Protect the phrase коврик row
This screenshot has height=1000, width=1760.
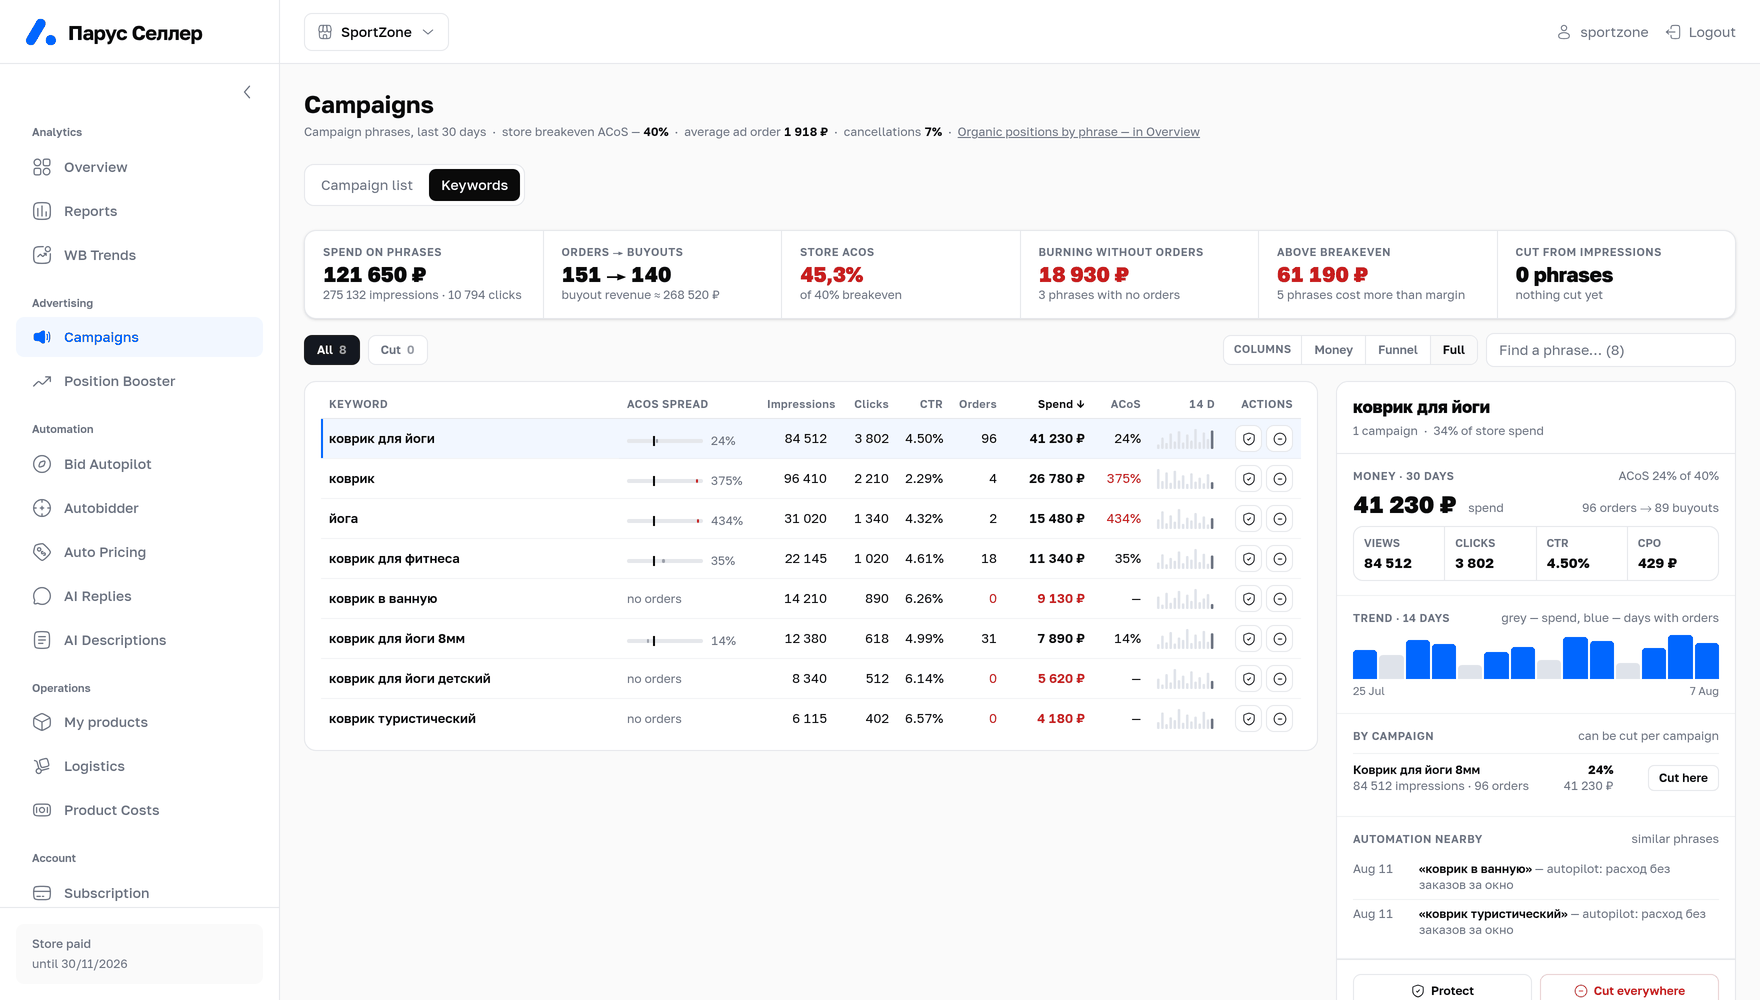tap(1249, 479)
